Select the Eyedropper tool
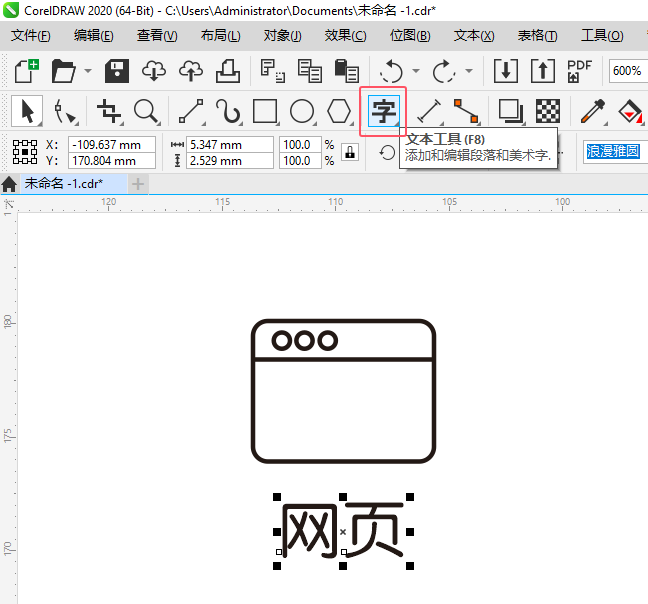The image size is (648, 604). pyautogui.click(x=593, y=111)
